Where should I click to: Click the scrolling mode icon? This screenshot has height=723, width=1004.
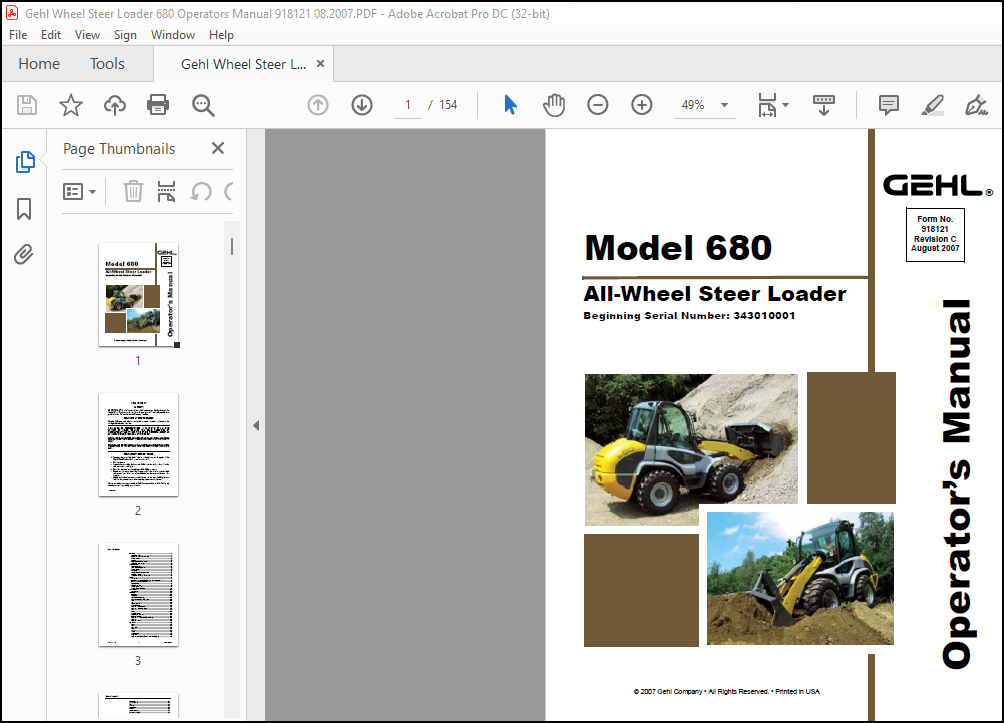click(x=823, y=105)
